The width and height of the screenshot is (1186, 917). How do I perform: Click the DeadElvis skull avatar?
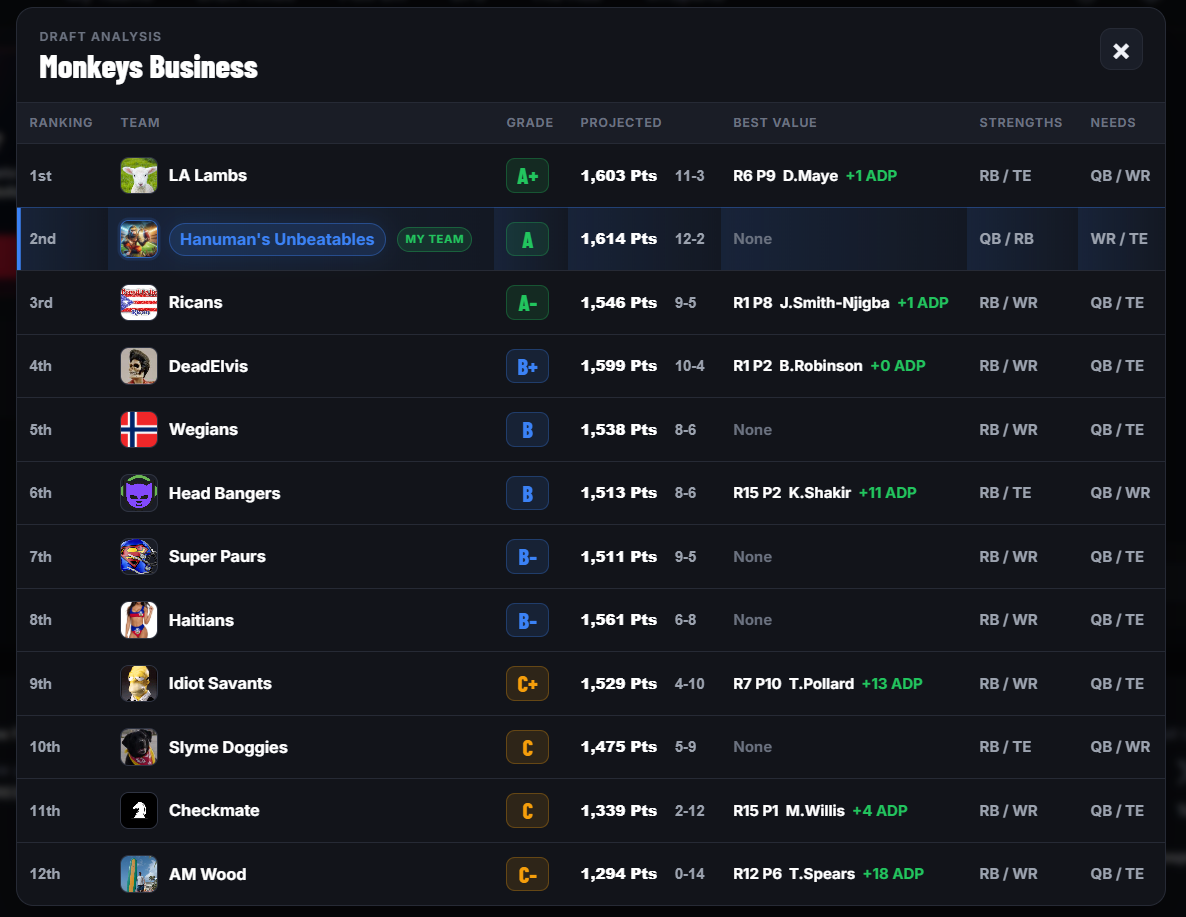[x=139, y=366]
